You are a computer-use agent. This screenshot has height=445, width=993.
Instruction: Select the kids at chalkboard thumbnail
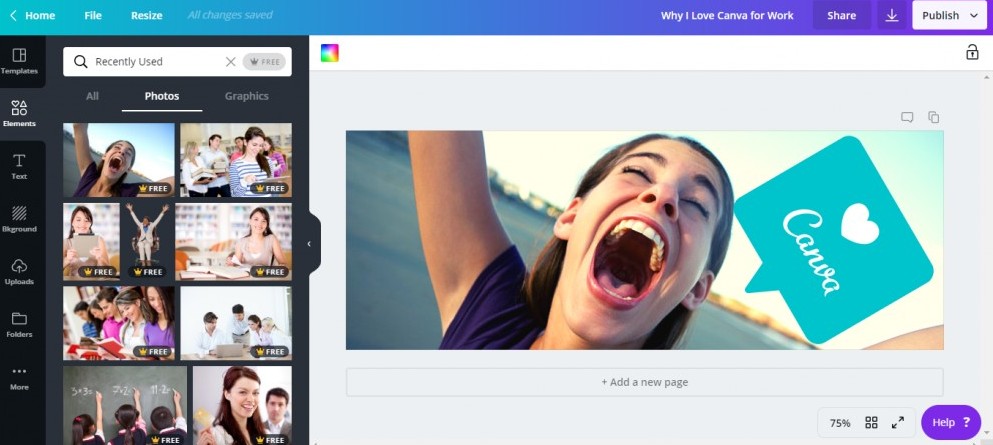(125, 405)
